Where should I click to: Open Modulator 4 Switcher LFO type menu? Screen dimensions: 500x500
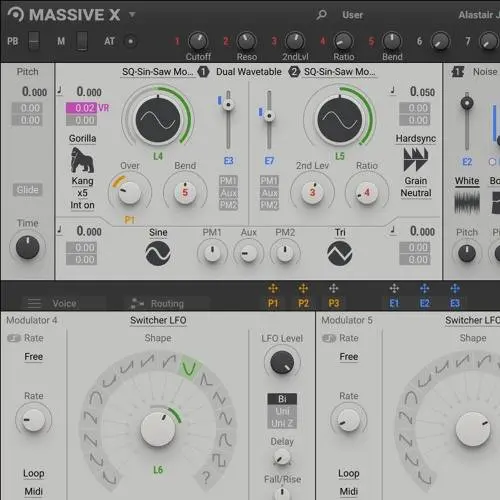coord(158,320)
